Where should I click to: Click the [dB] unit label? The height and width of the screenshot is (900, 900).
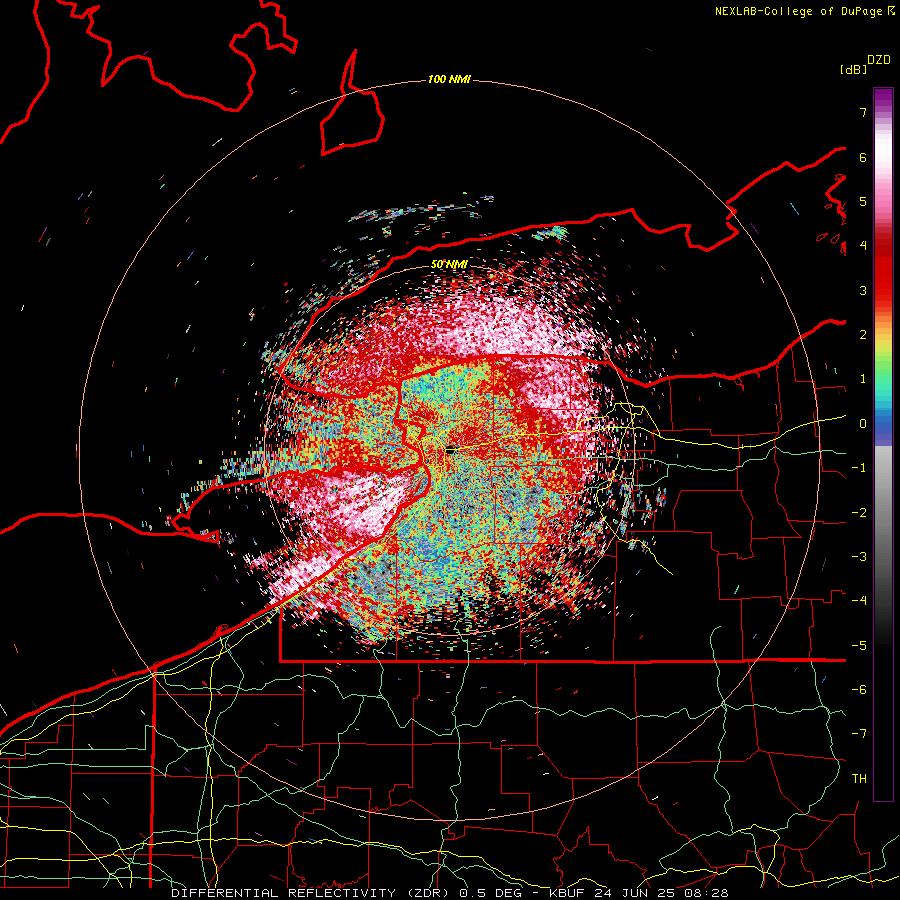click(x=853, y=70)
